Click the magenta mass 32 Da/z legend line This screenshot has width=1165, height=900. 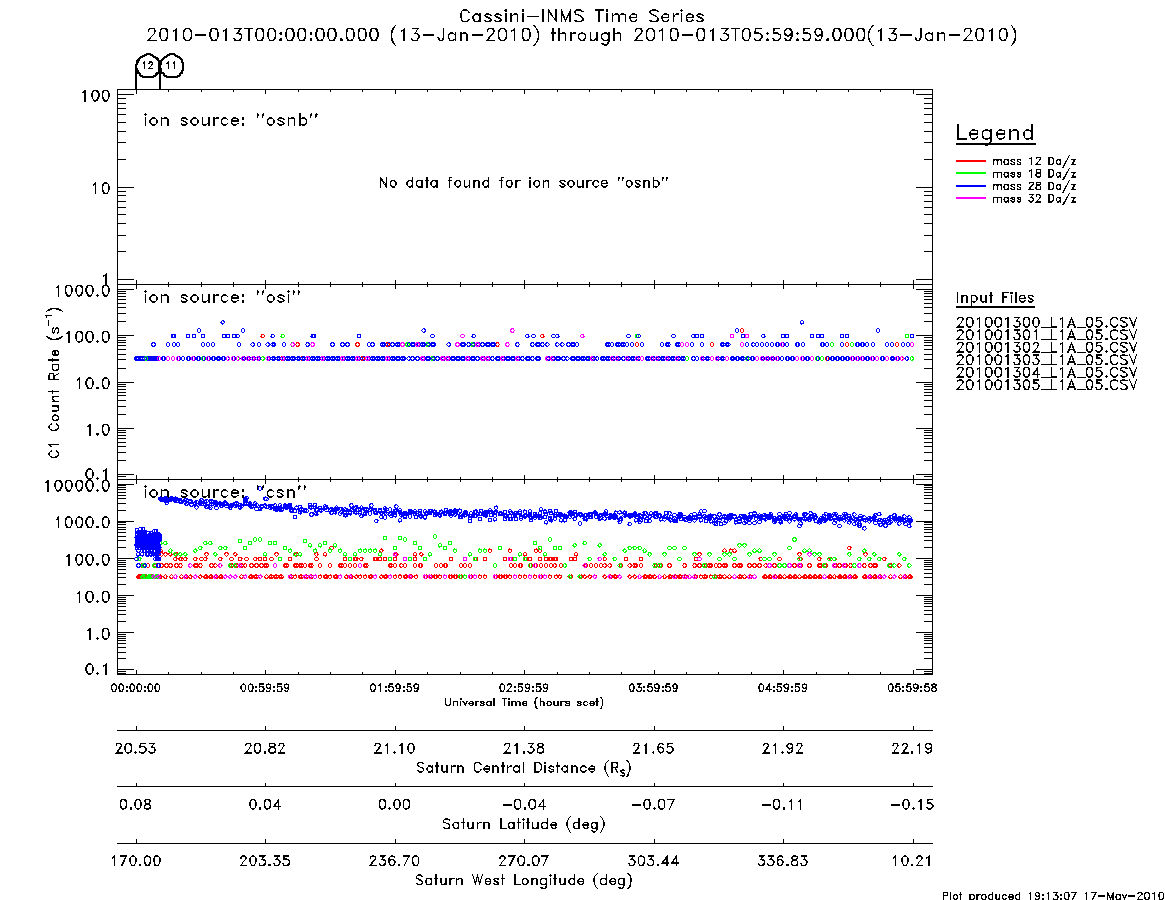pos(970,199)
